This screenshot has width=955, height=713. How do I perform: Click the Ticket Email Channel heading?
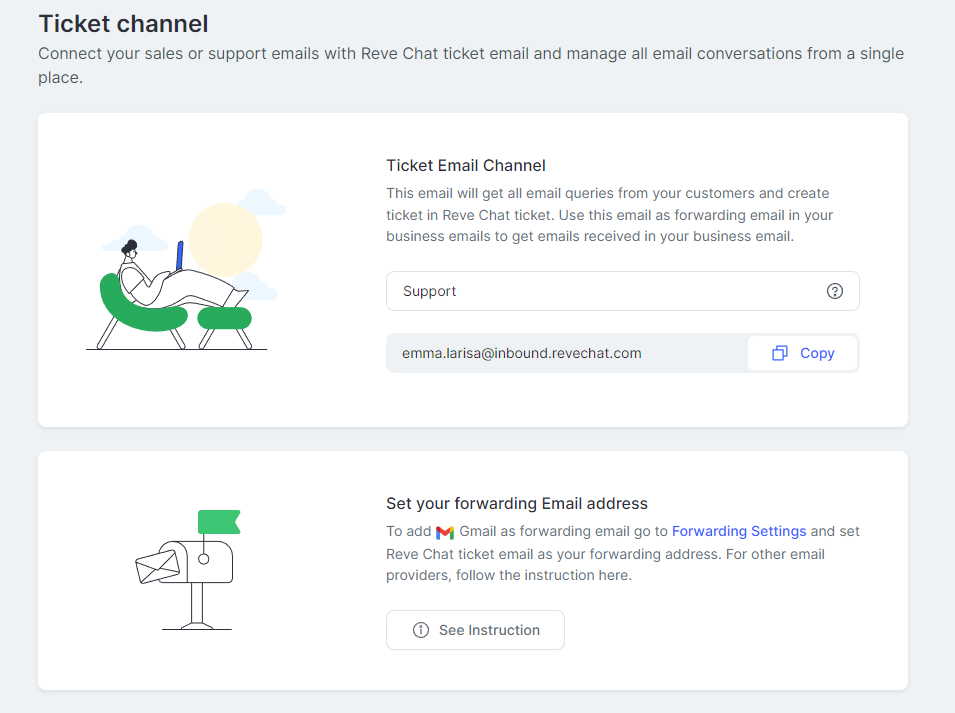(466, 166)
